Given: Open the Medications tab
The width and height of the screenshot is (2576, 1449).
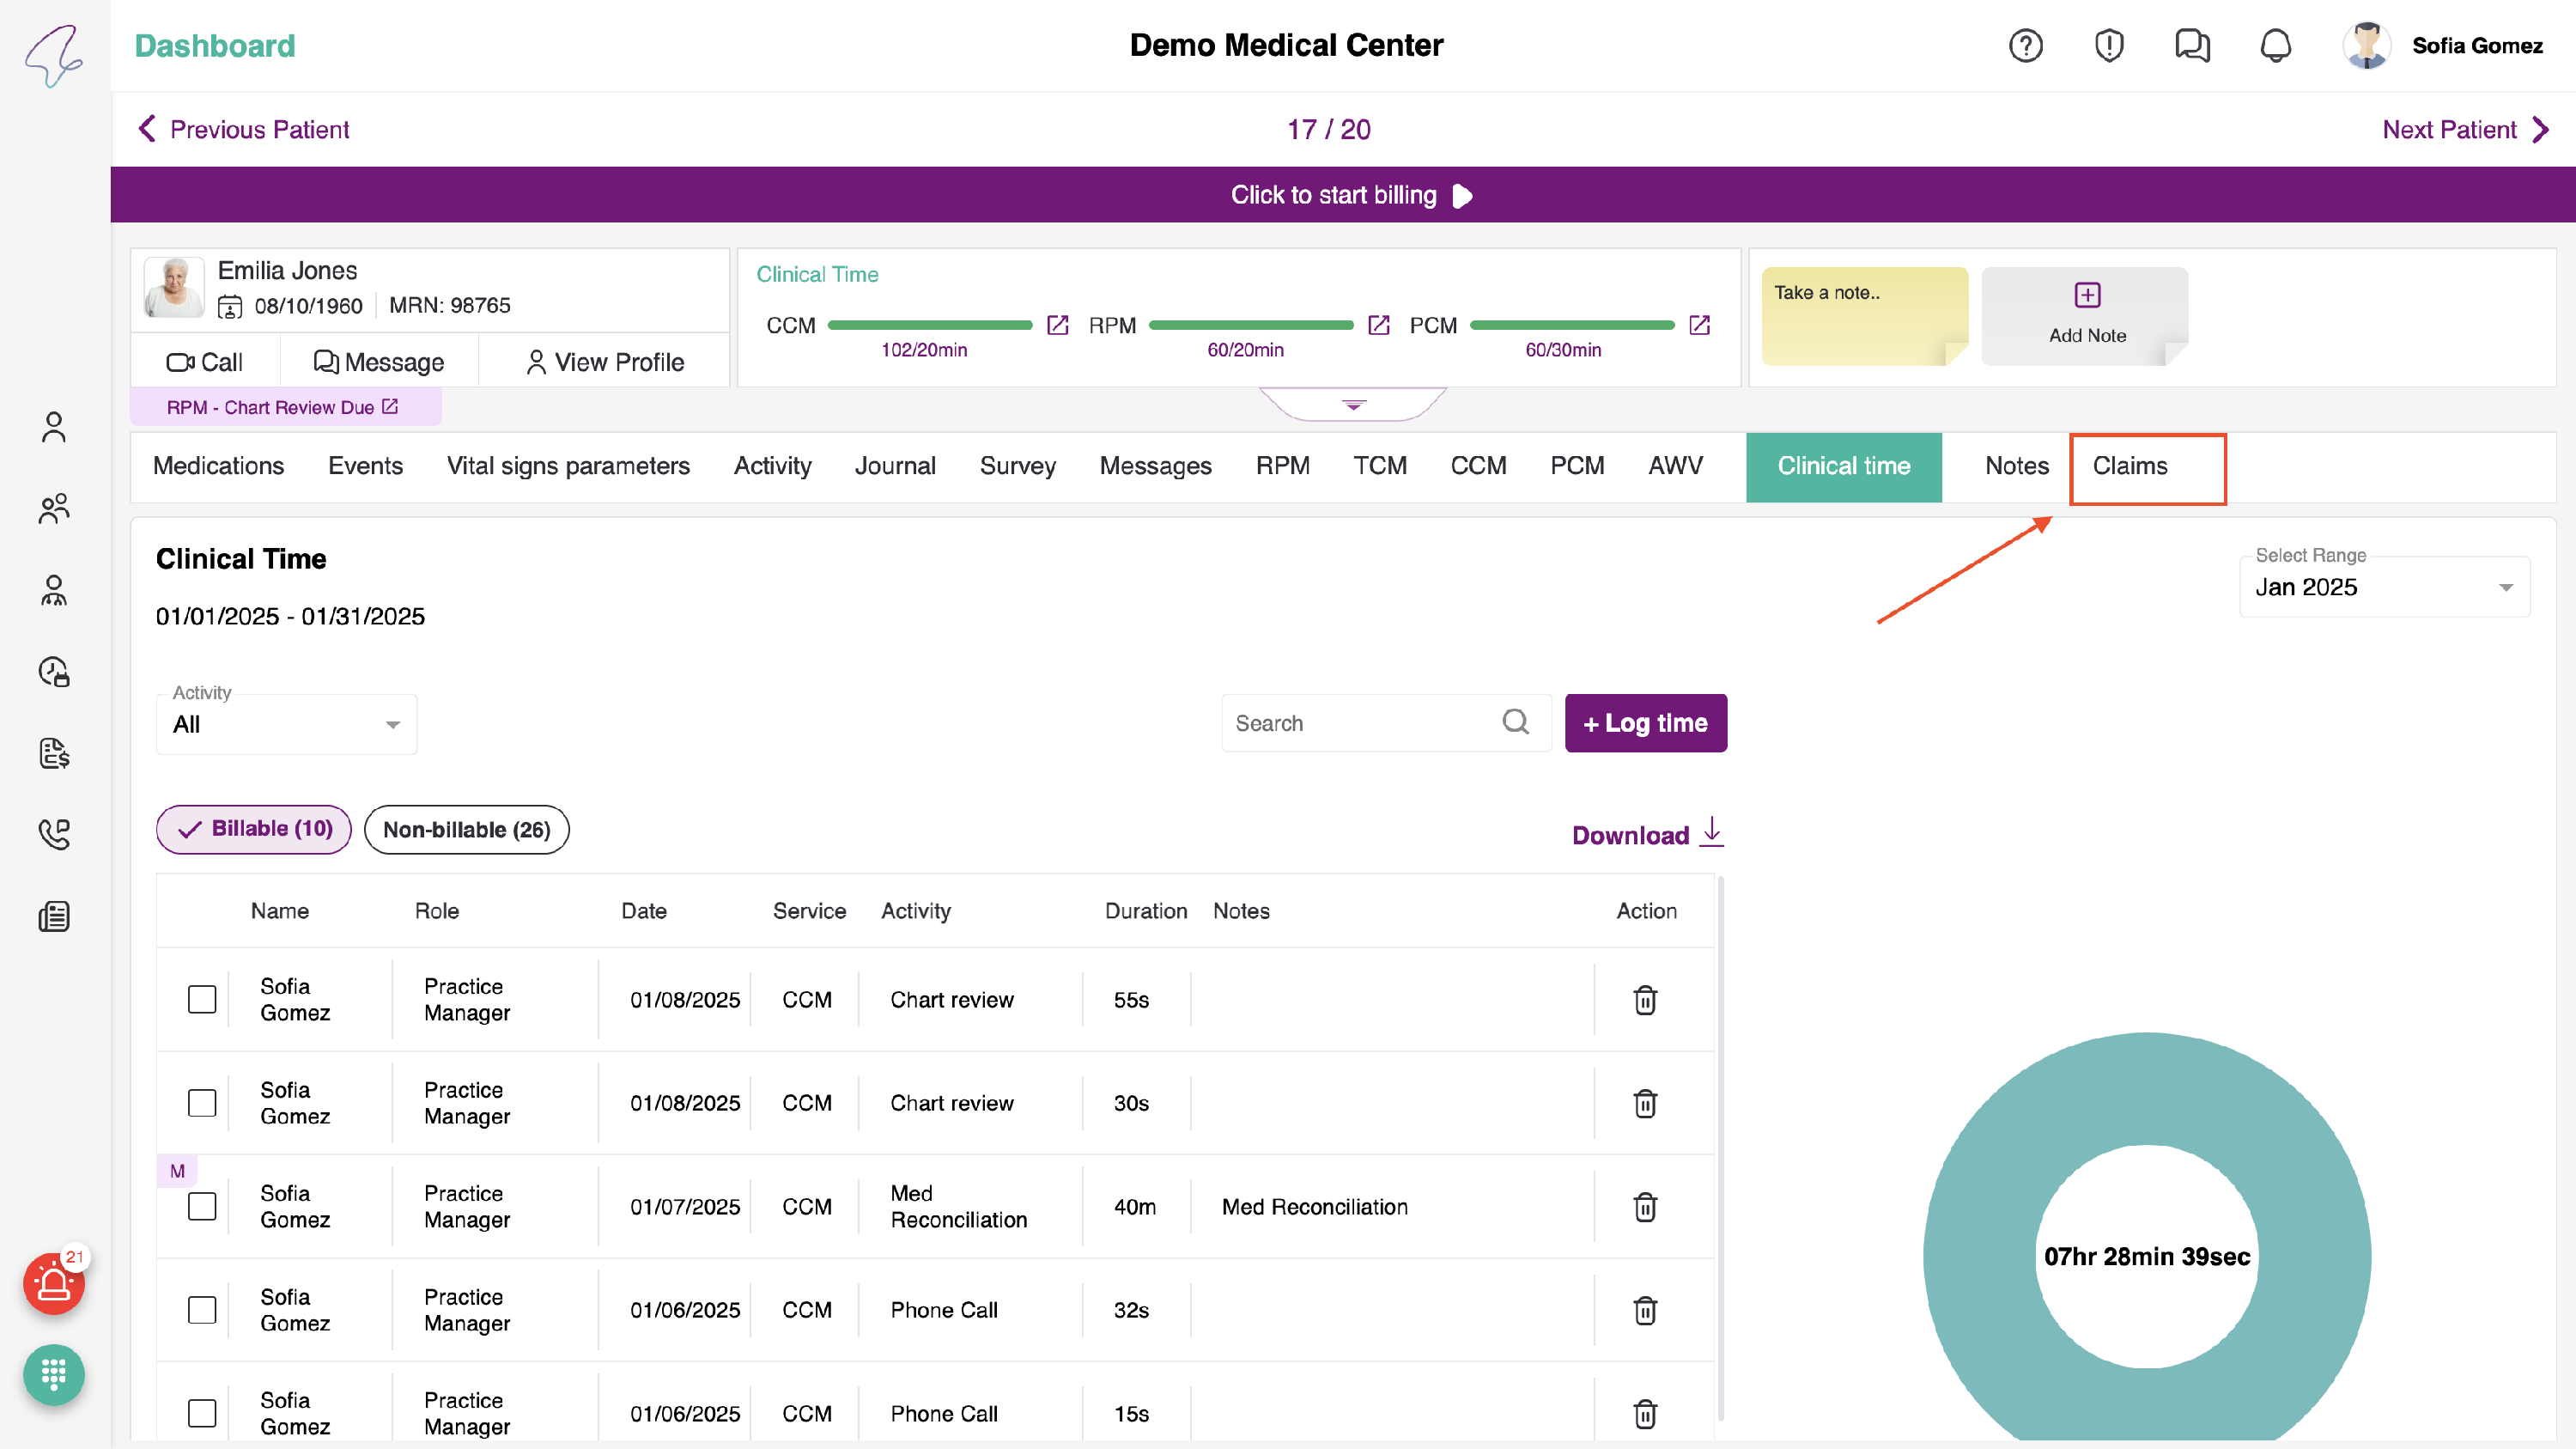Looking at the screenshot, I should point(218,466).
